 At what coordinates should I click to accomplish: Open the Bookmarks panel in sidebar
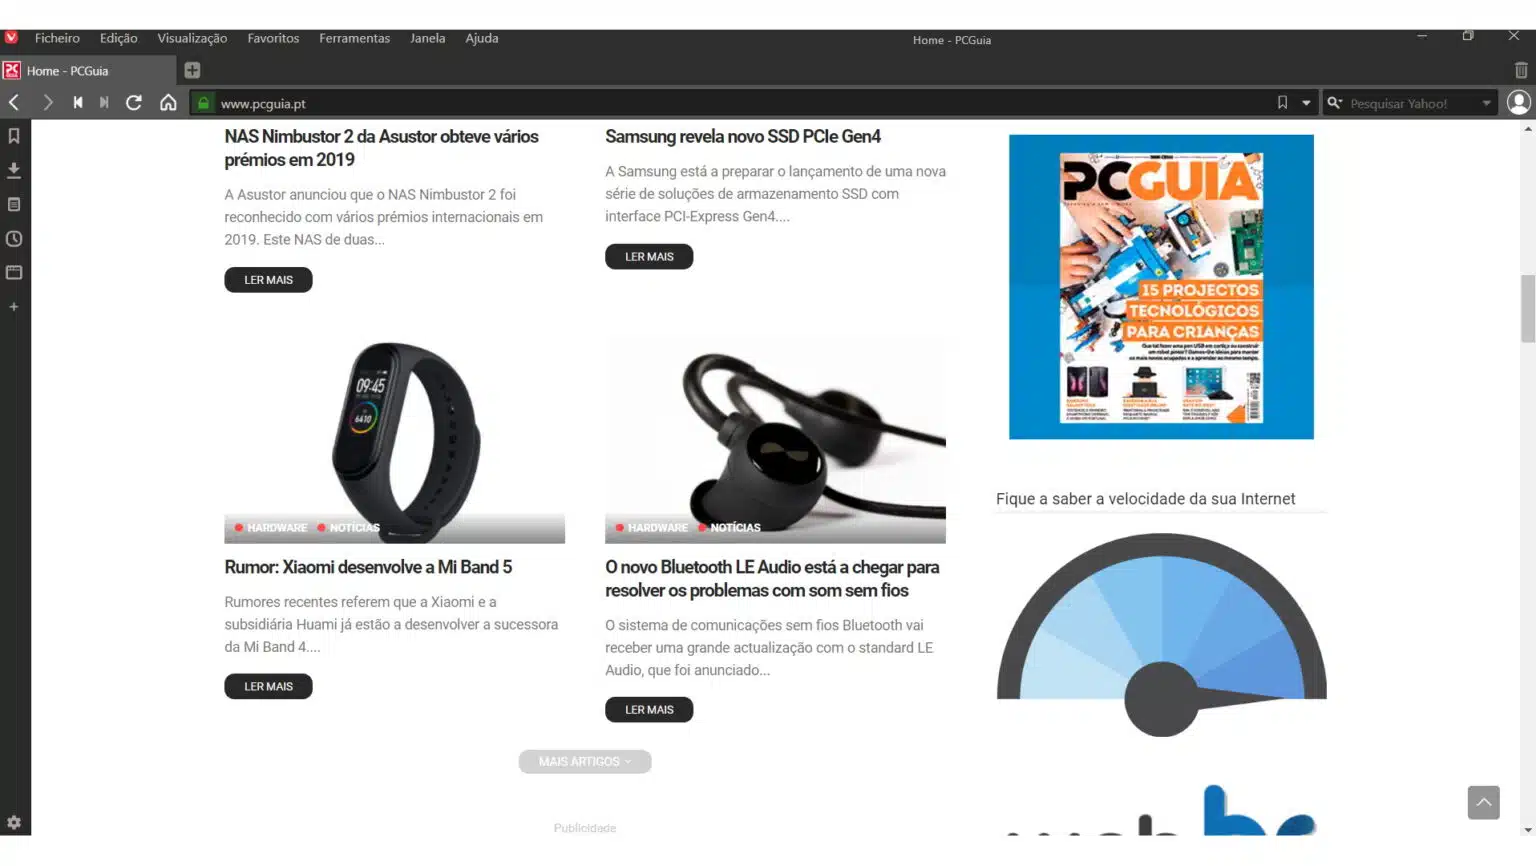pos(14,136)
